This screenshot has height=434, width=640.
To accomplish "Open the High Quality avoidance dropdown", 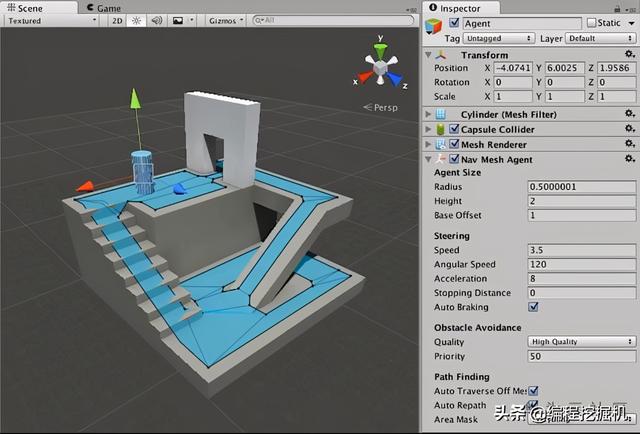I will [x=582, y=341].
